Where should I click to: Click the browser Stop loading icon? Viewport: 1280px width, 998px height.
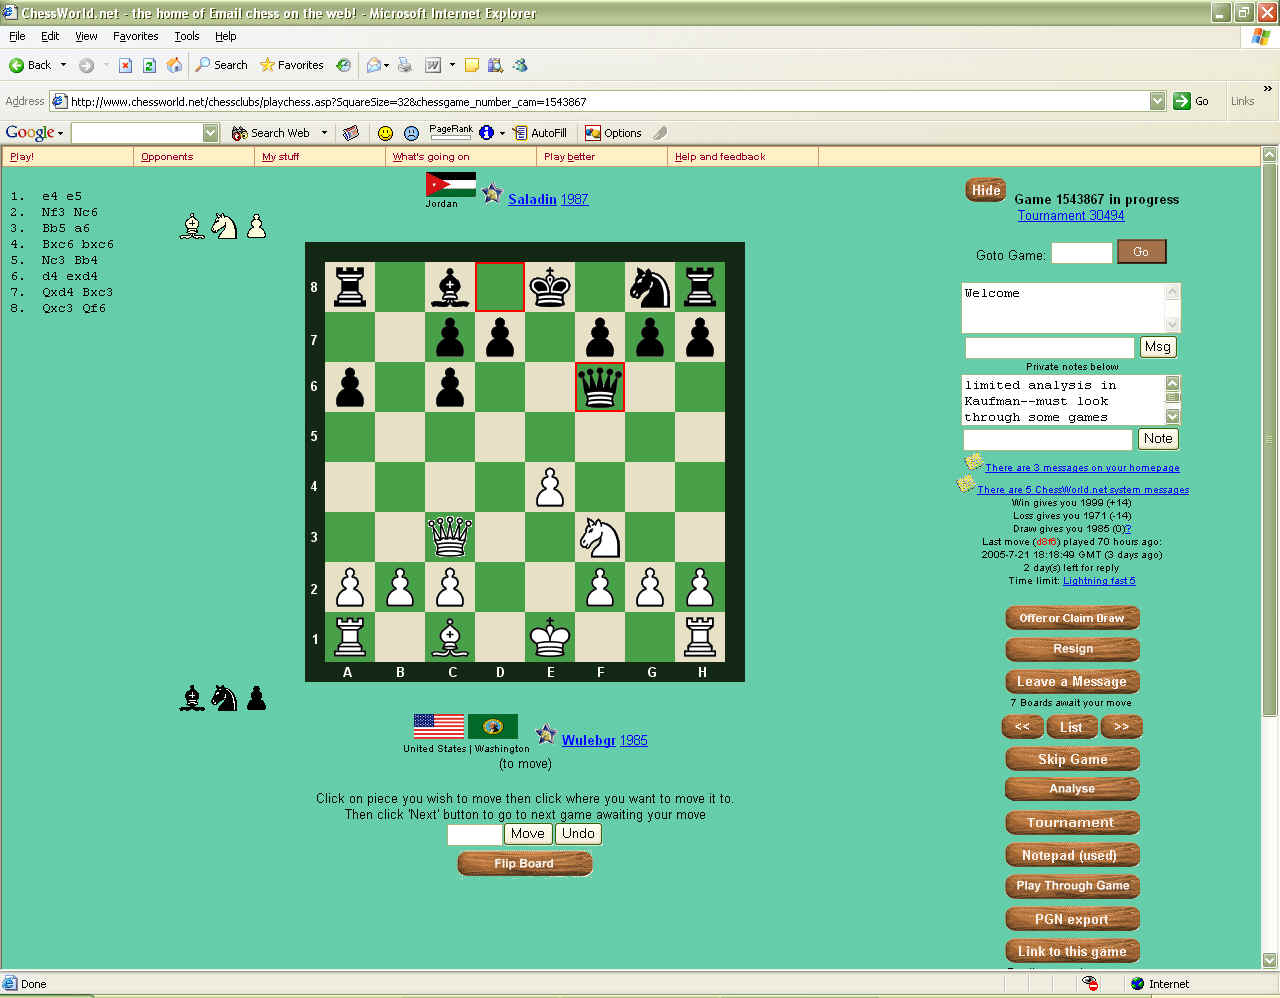coord(125,65)
